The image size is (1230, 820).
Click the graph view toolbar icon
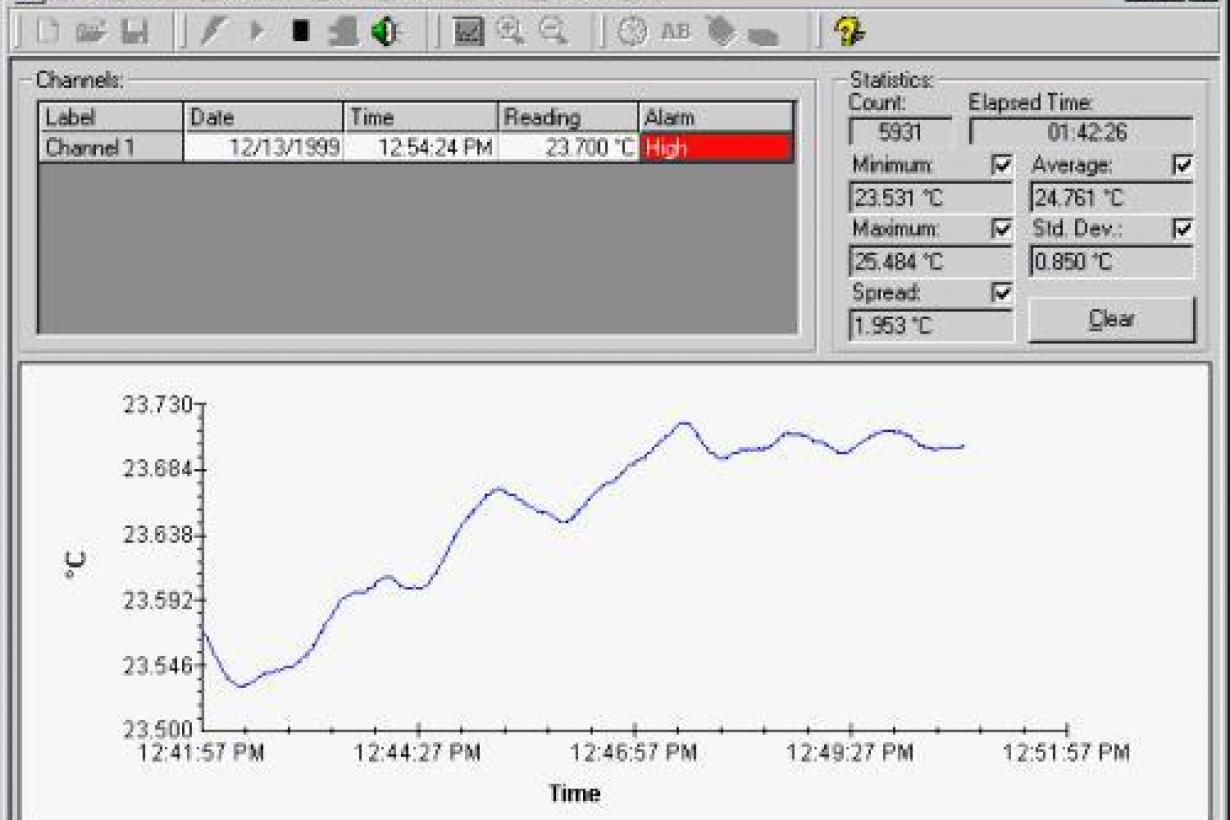pyautogui.click(x=468, y=32)
